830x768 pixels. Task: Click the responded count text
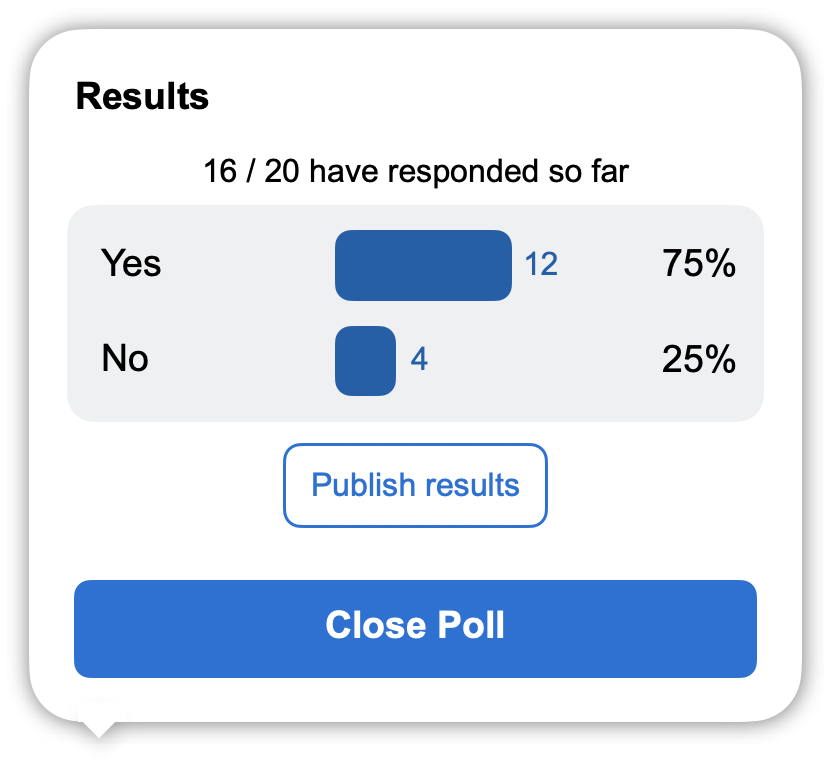pos(415,171)
